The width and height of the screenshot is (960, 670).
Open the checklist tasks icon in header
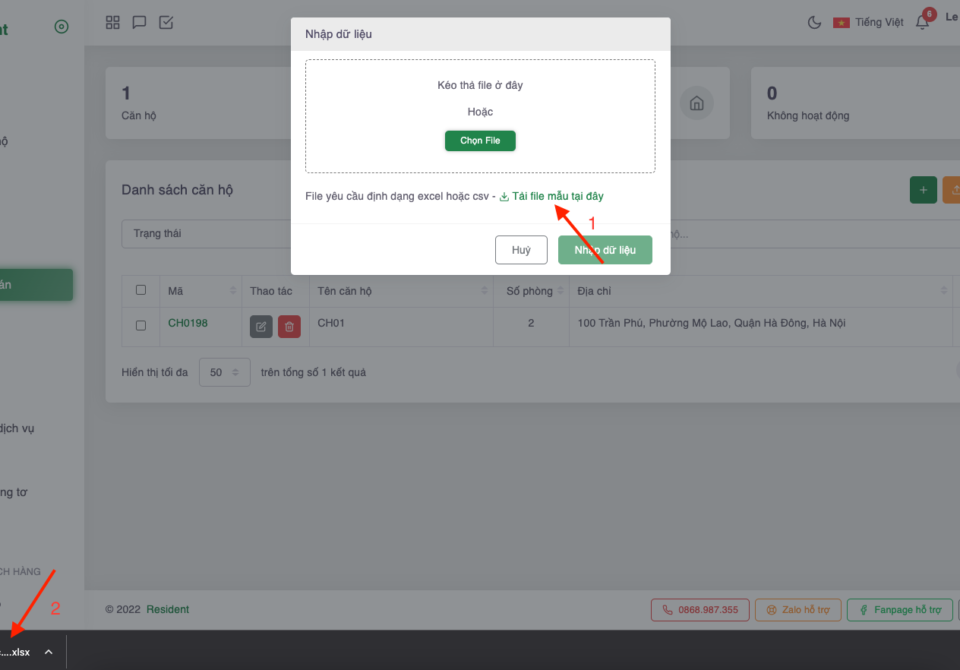click(166, 22)
